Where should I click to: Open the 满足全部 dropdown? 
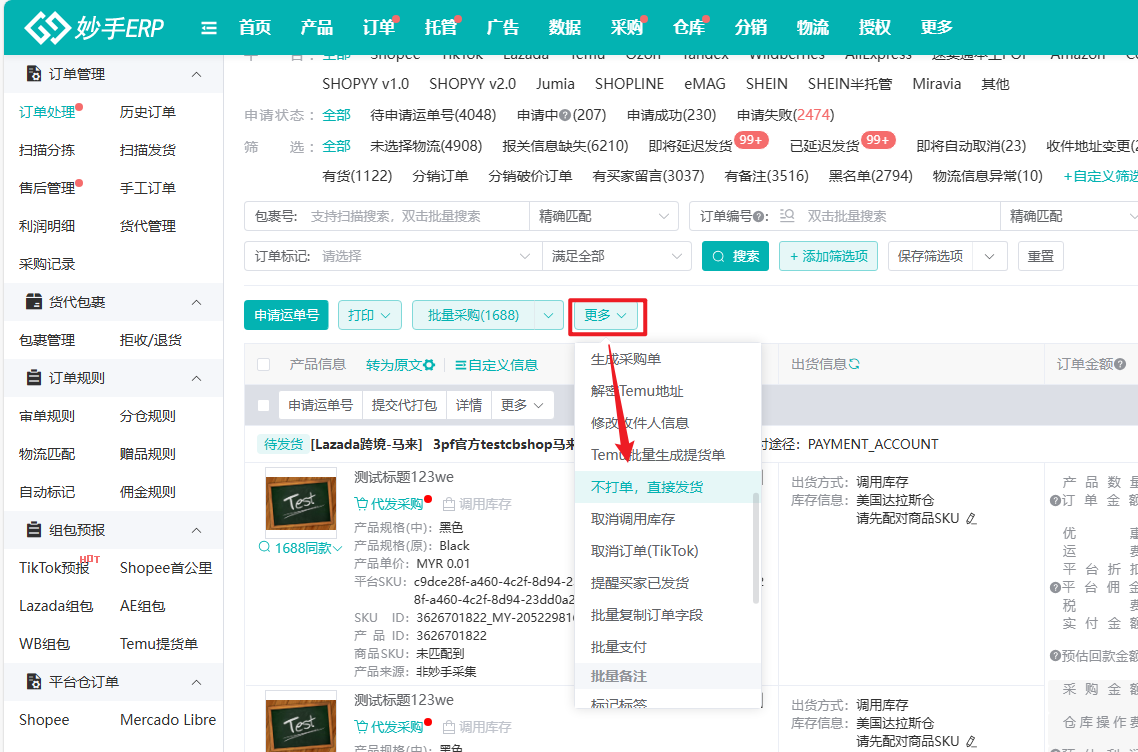pos(616,256)
